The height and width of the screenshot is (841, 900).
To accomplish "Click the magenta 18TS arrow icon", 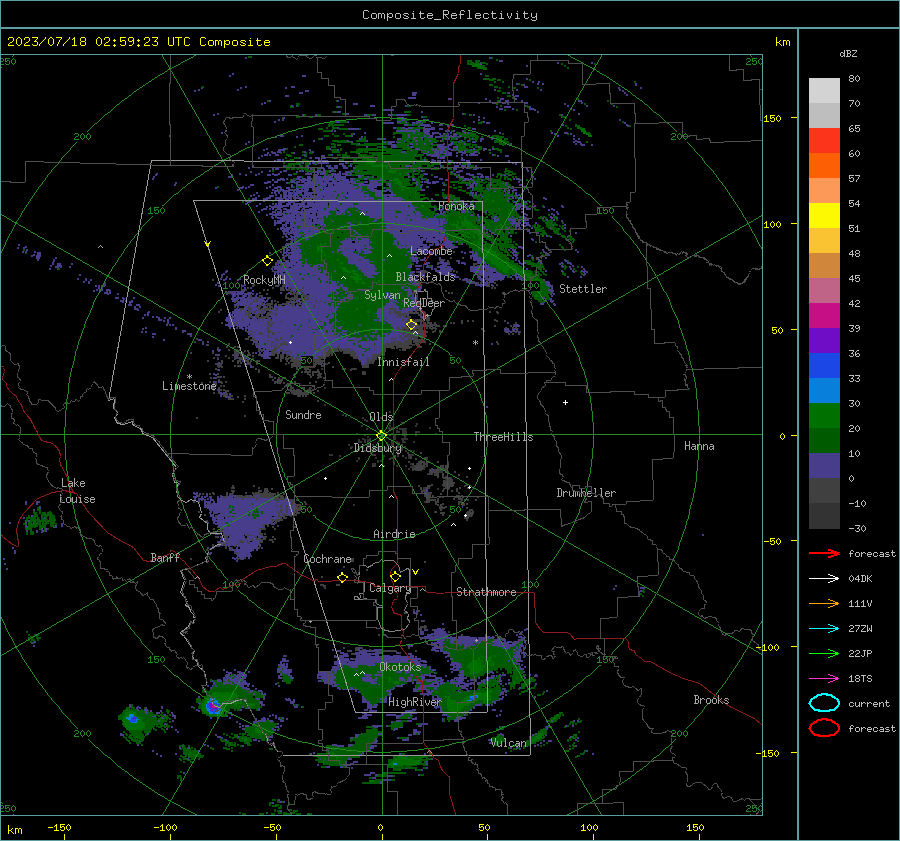I will tap(824, 678).
